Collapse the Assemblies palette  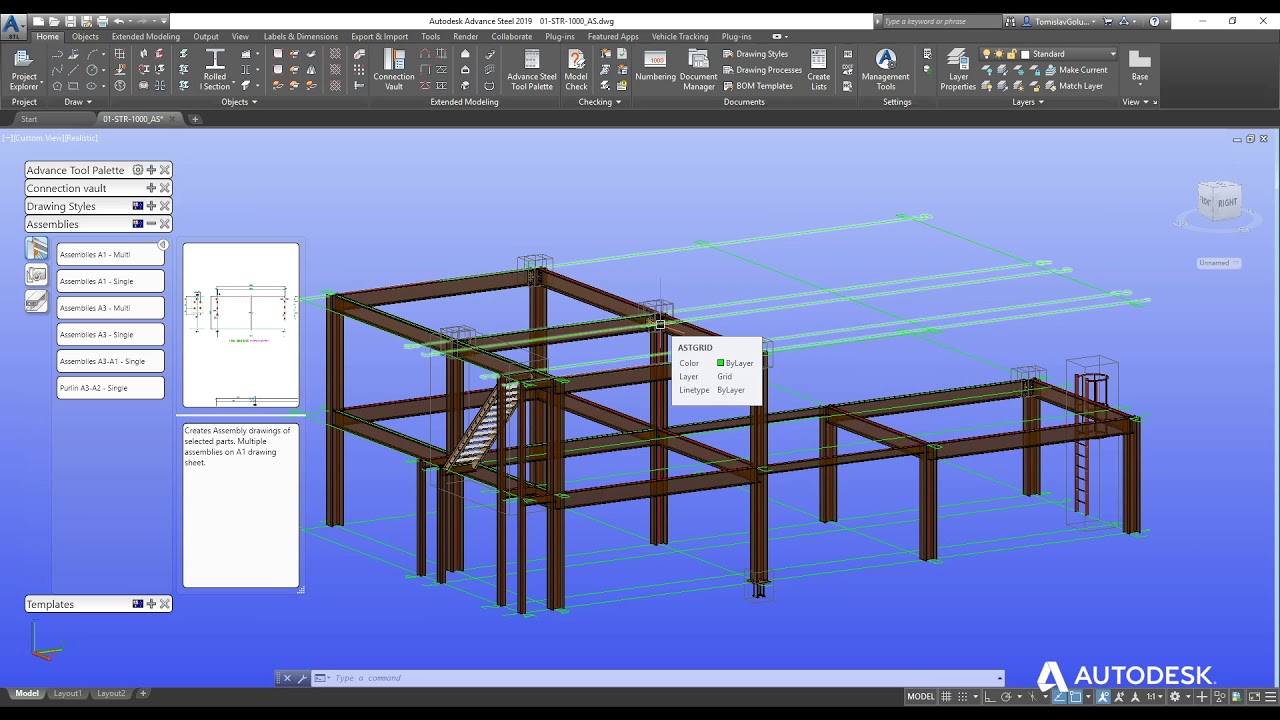point(151,224)
